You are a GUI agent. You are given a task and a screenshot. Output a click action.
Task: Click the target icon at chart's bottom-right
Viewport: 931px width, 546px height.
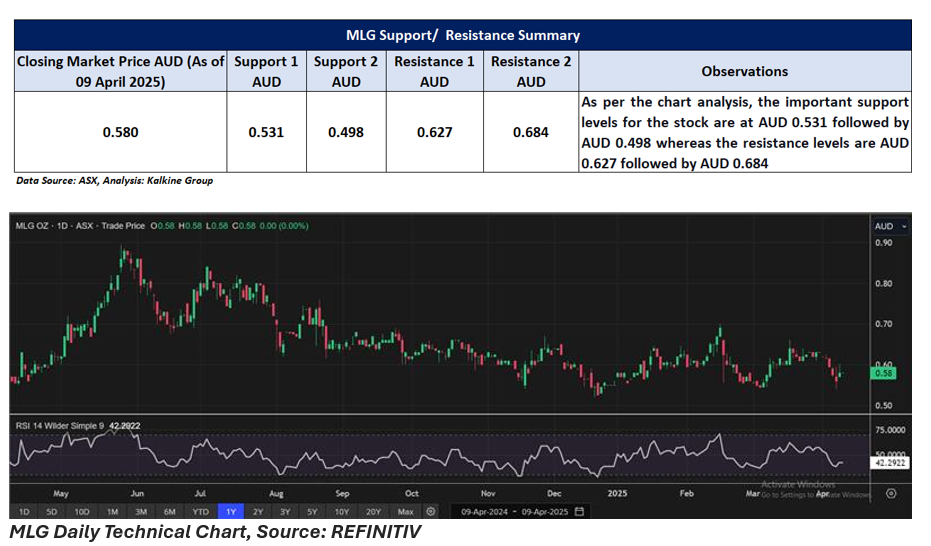(x=891, y=493)
